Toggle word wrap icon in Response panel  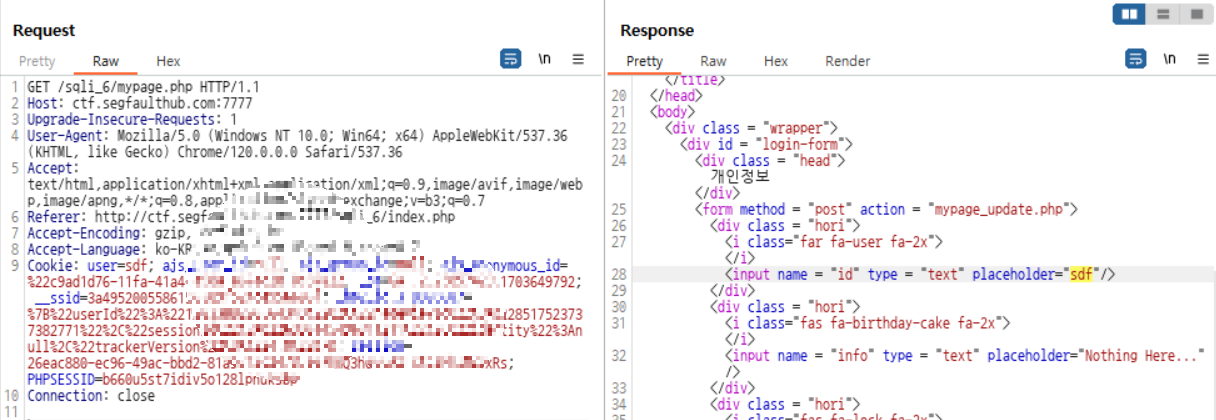pos(1136,59)
